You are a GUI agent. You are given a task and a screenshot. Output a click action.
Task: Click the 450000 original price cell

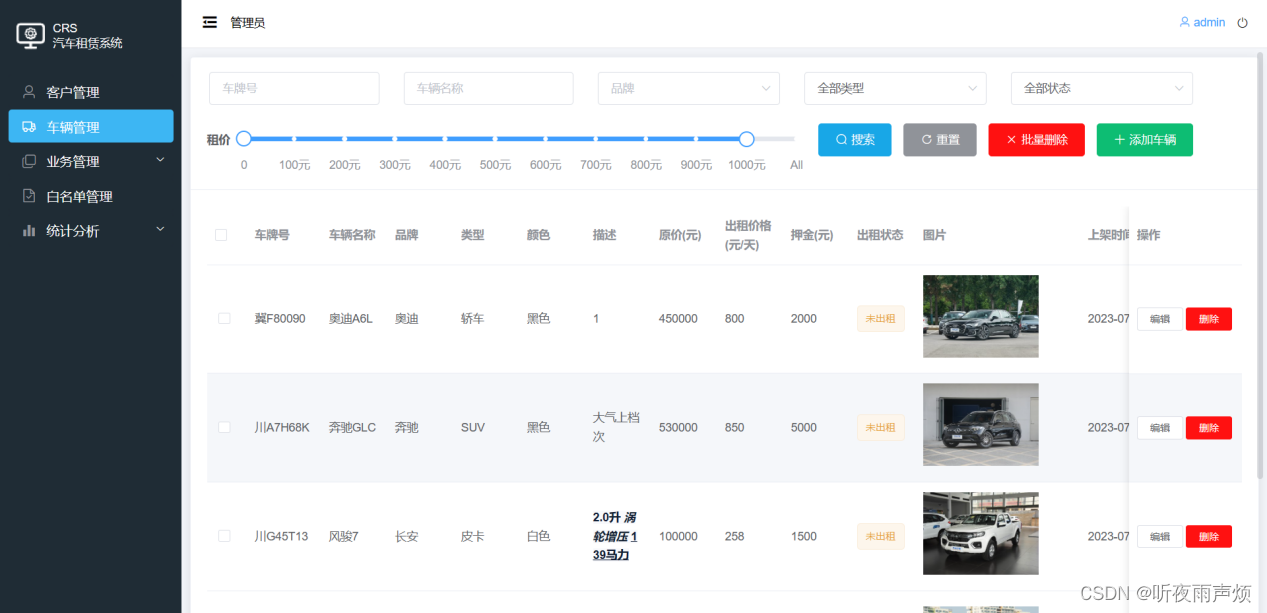tap(678, 318)
